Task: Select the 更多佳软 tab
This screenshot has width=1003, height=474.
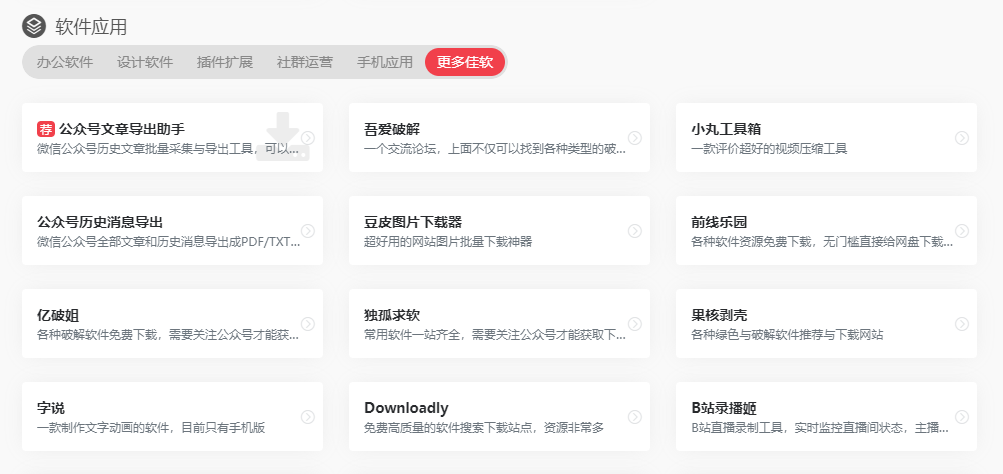Action: (x=465, y=62)
